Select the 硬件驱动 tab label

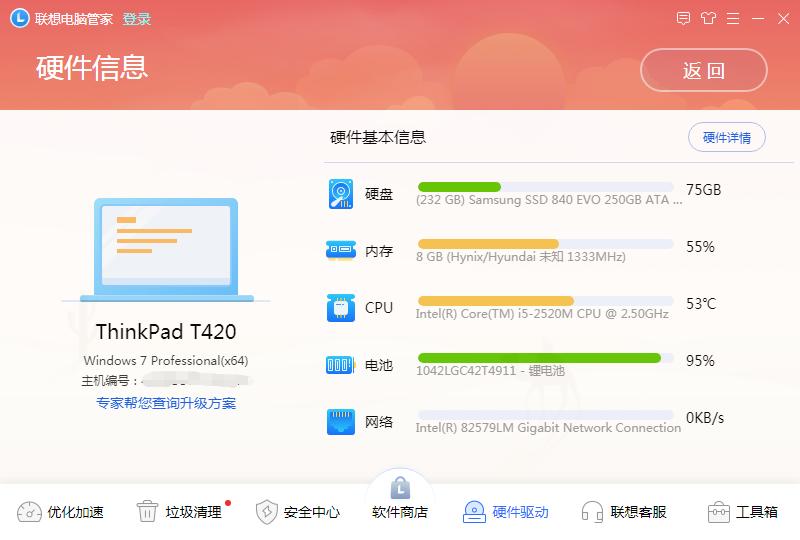coord(520,512)
